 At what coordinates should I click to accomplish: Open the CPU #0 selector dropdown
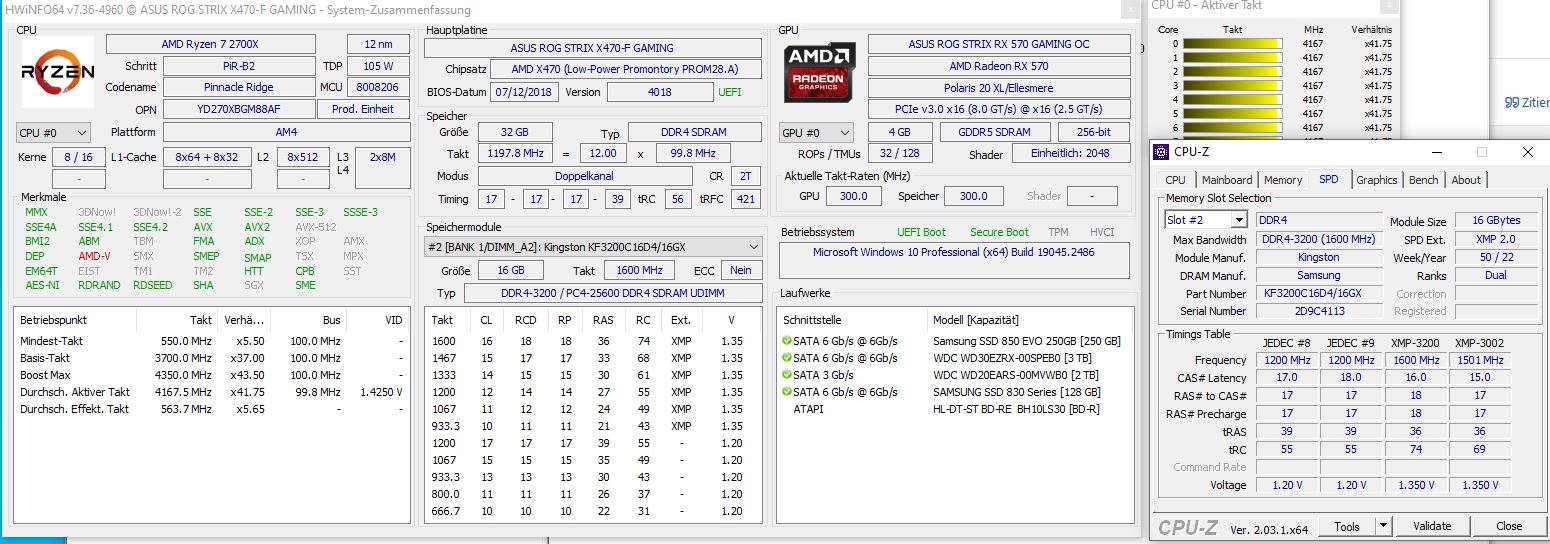pyautogui.click(x=53, y=132)
